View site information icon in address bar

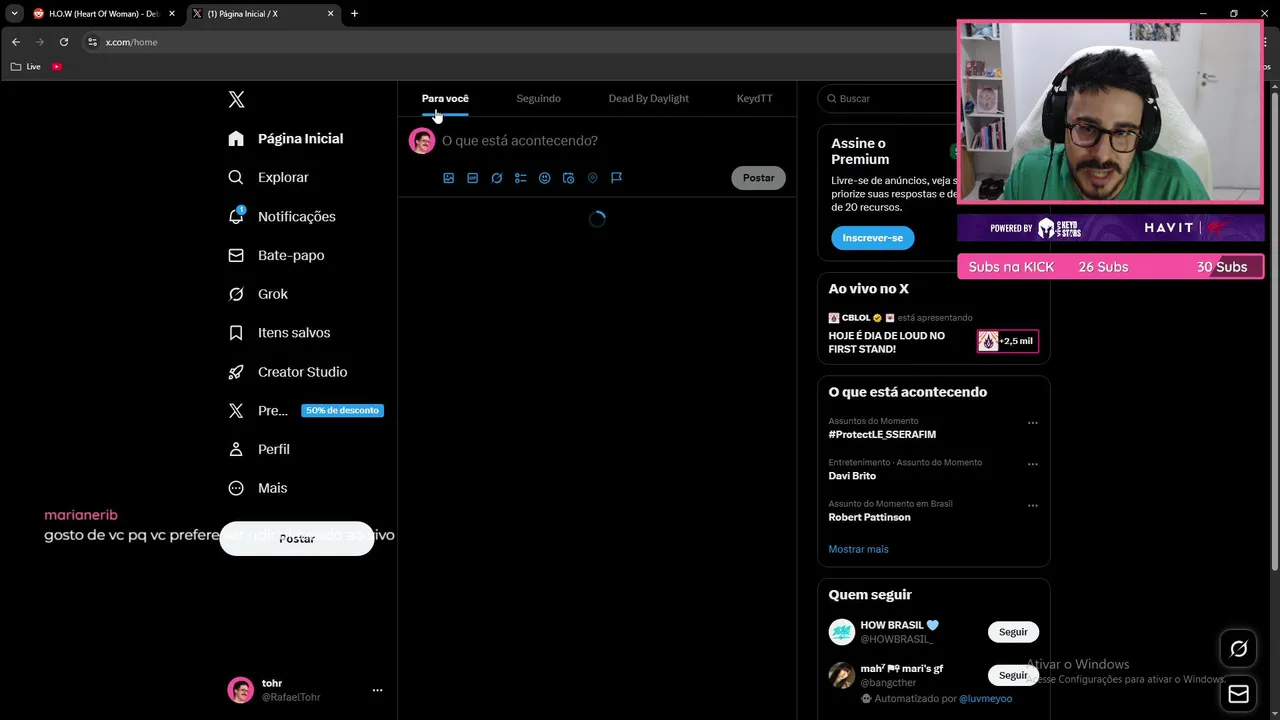(x=93, y=42)
